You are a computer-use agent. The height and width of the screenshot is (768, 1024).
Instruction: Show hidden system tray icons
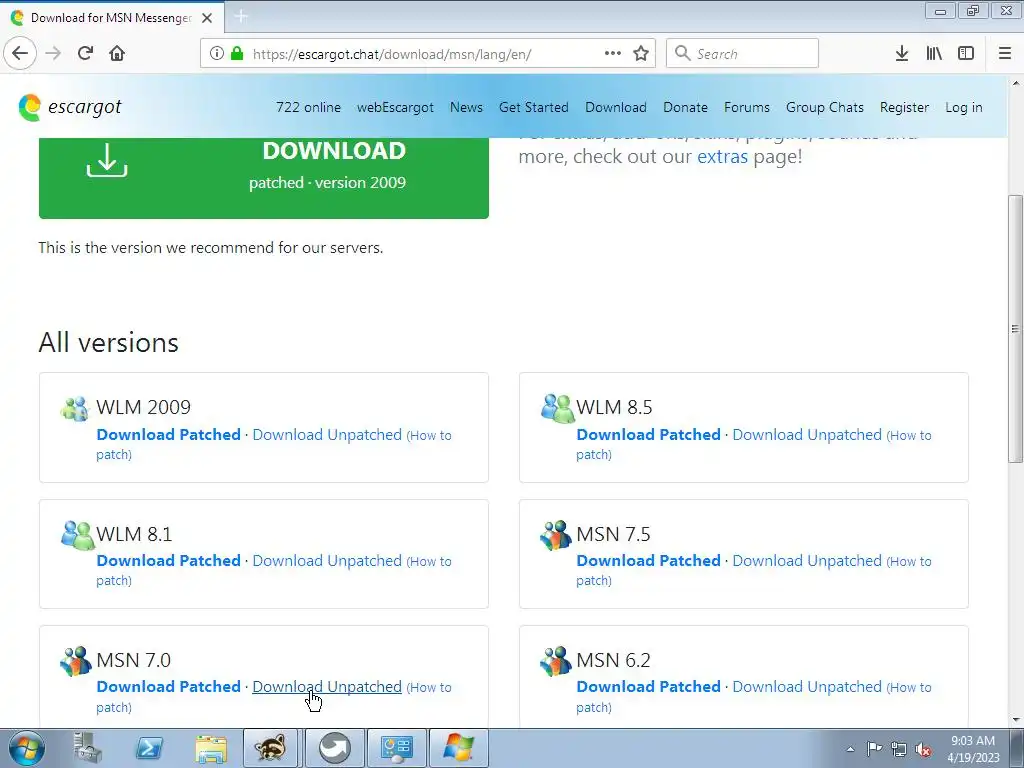pyautogui.click(x=850, y=749)
